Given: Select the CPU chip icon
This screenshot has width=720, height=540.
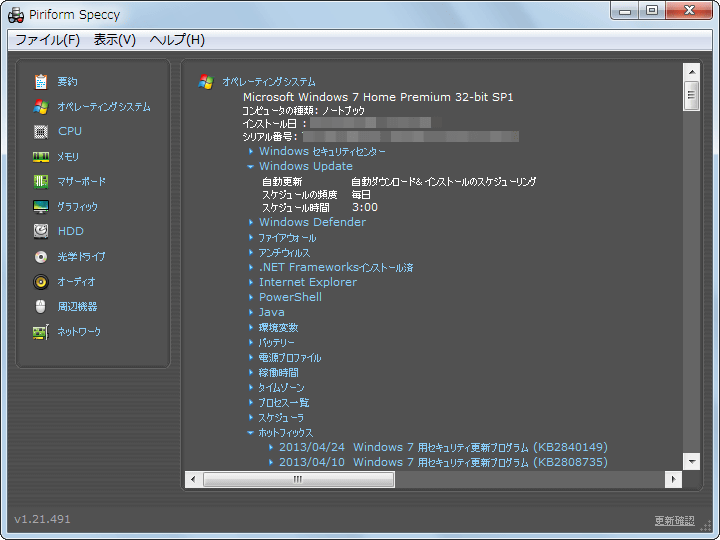Looking at the screenshot, I should pyautogui.click(x=41, y=132).
